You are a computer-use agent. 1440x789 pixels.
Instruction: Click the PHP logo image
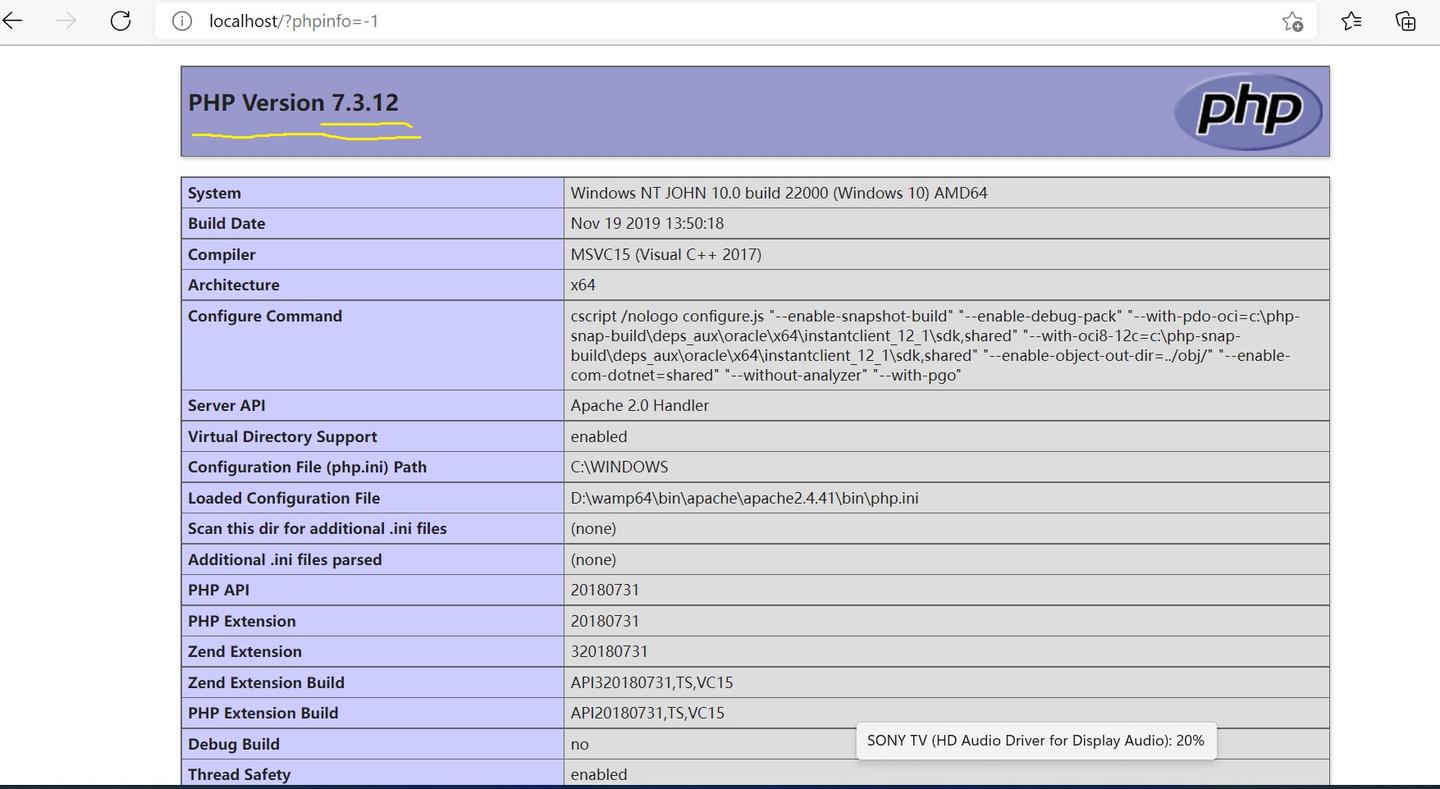(x=1248, y=111)
